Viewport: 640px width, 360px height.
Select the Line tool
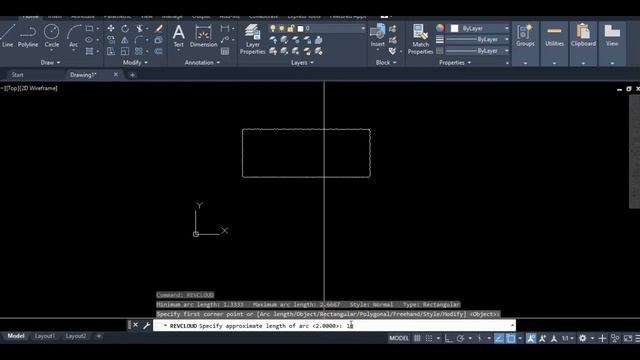(x=7, y=36)
